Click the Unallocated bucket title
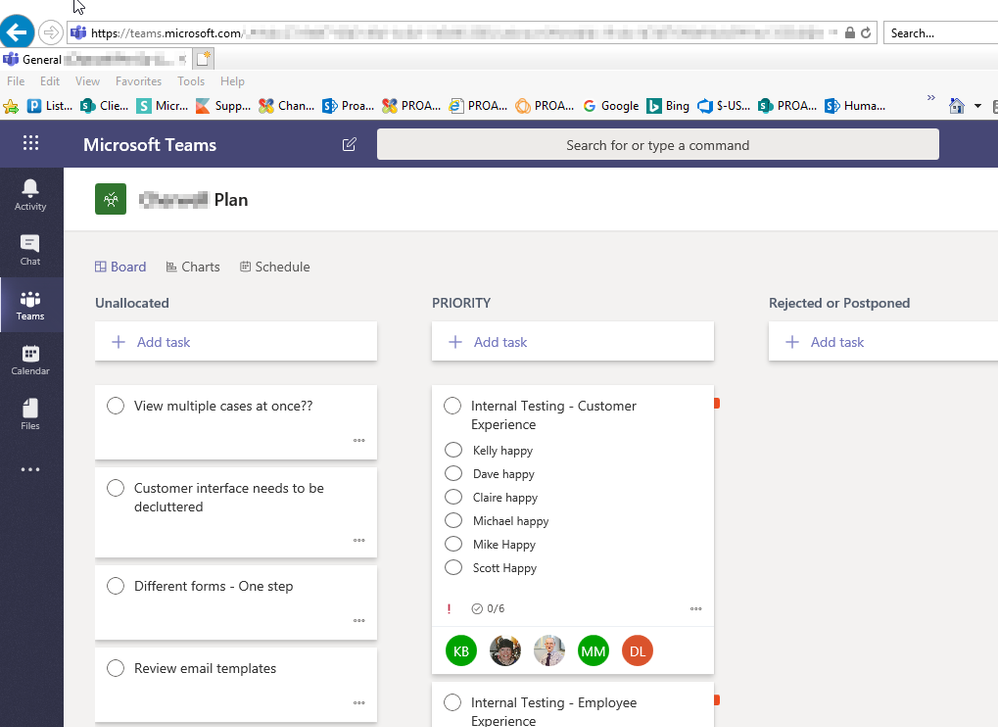998x727 pixels. [x=132, y=303]
